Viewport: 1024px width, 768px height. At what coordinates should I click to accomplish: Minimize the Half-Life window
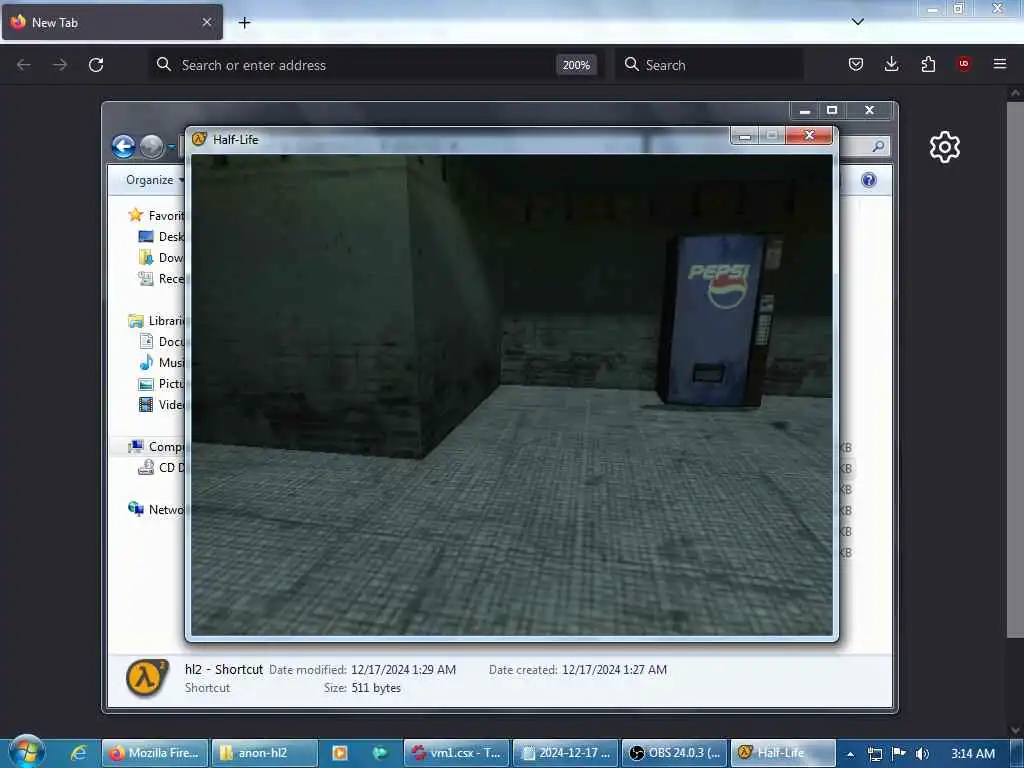[744, 136]
